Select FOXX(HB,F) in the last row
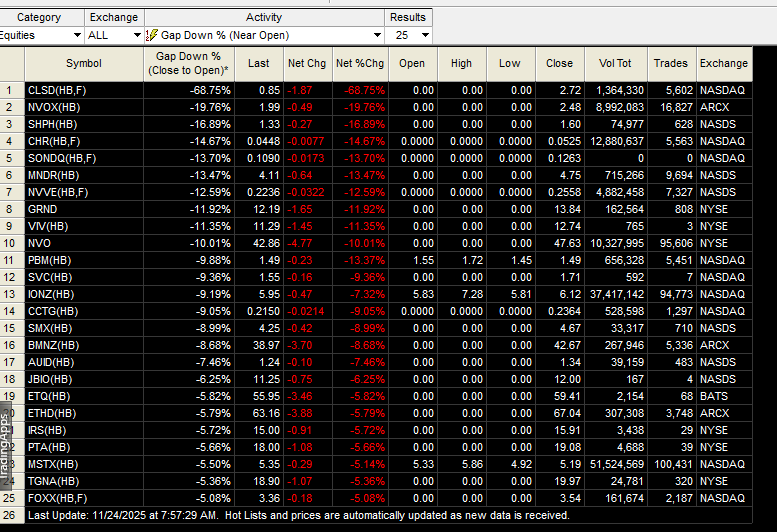The image size is (777, 532). click(84, 498)
